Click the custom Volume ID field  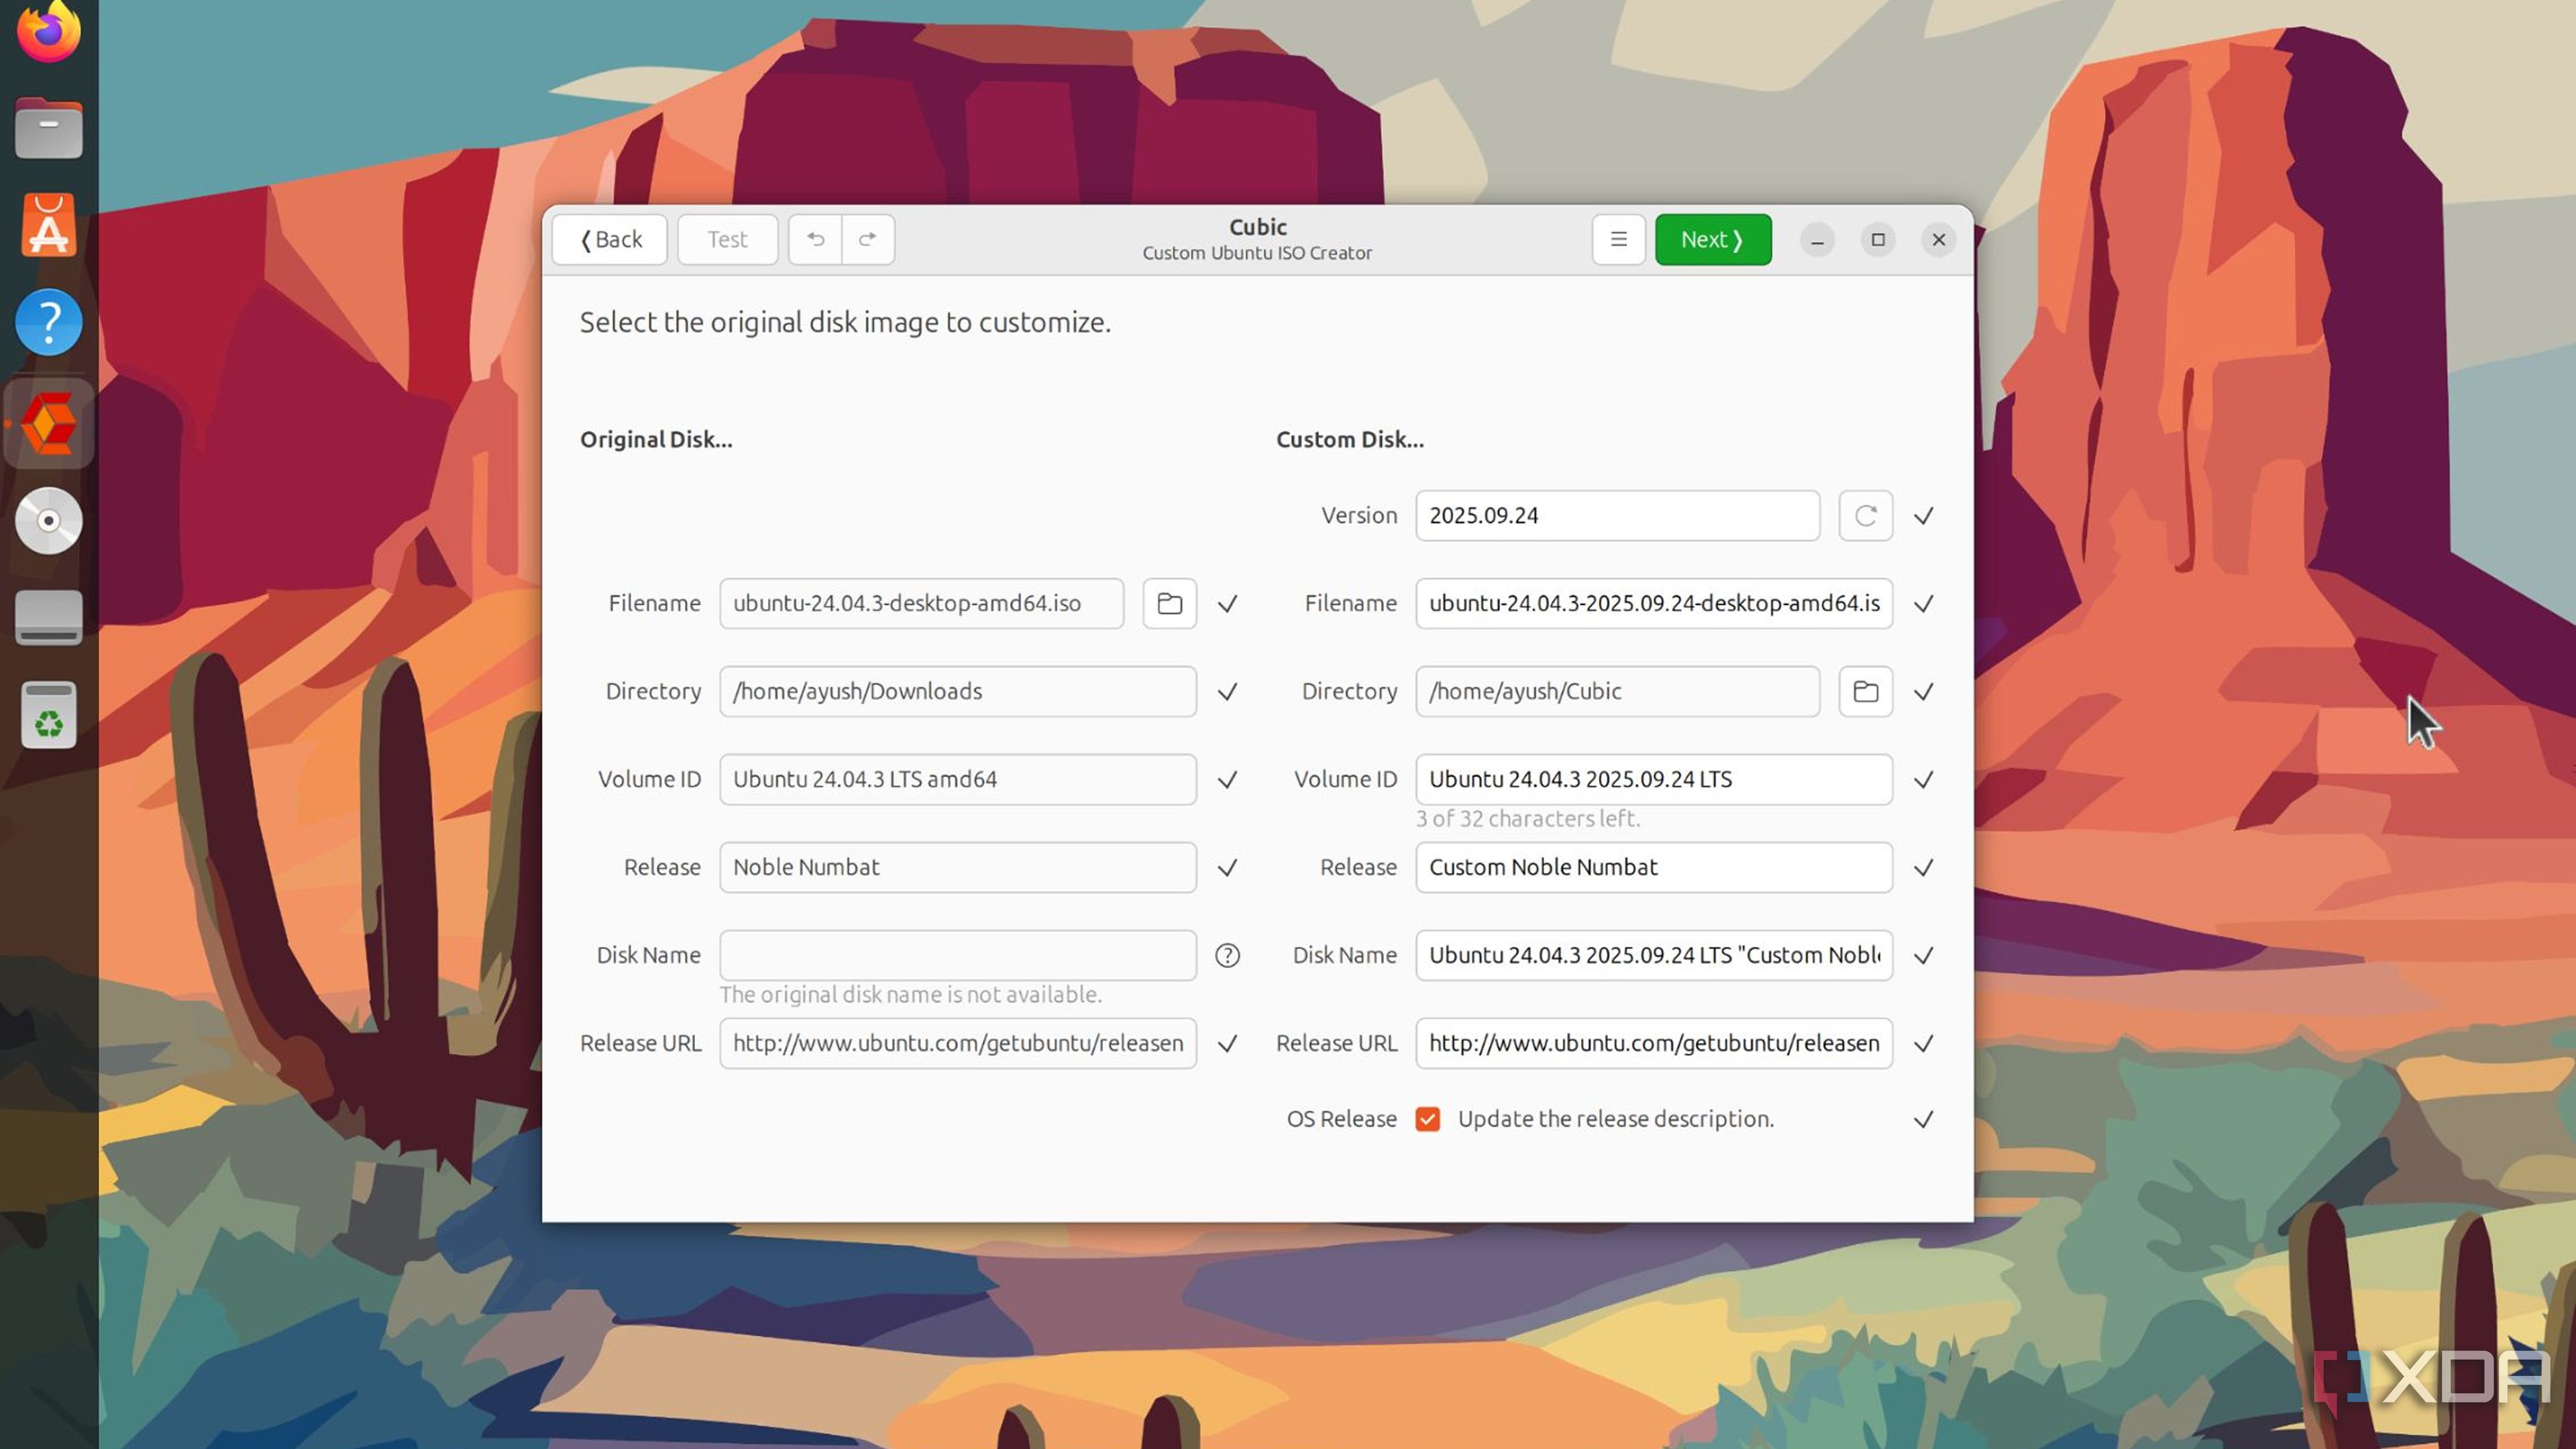coord(1653,779)
